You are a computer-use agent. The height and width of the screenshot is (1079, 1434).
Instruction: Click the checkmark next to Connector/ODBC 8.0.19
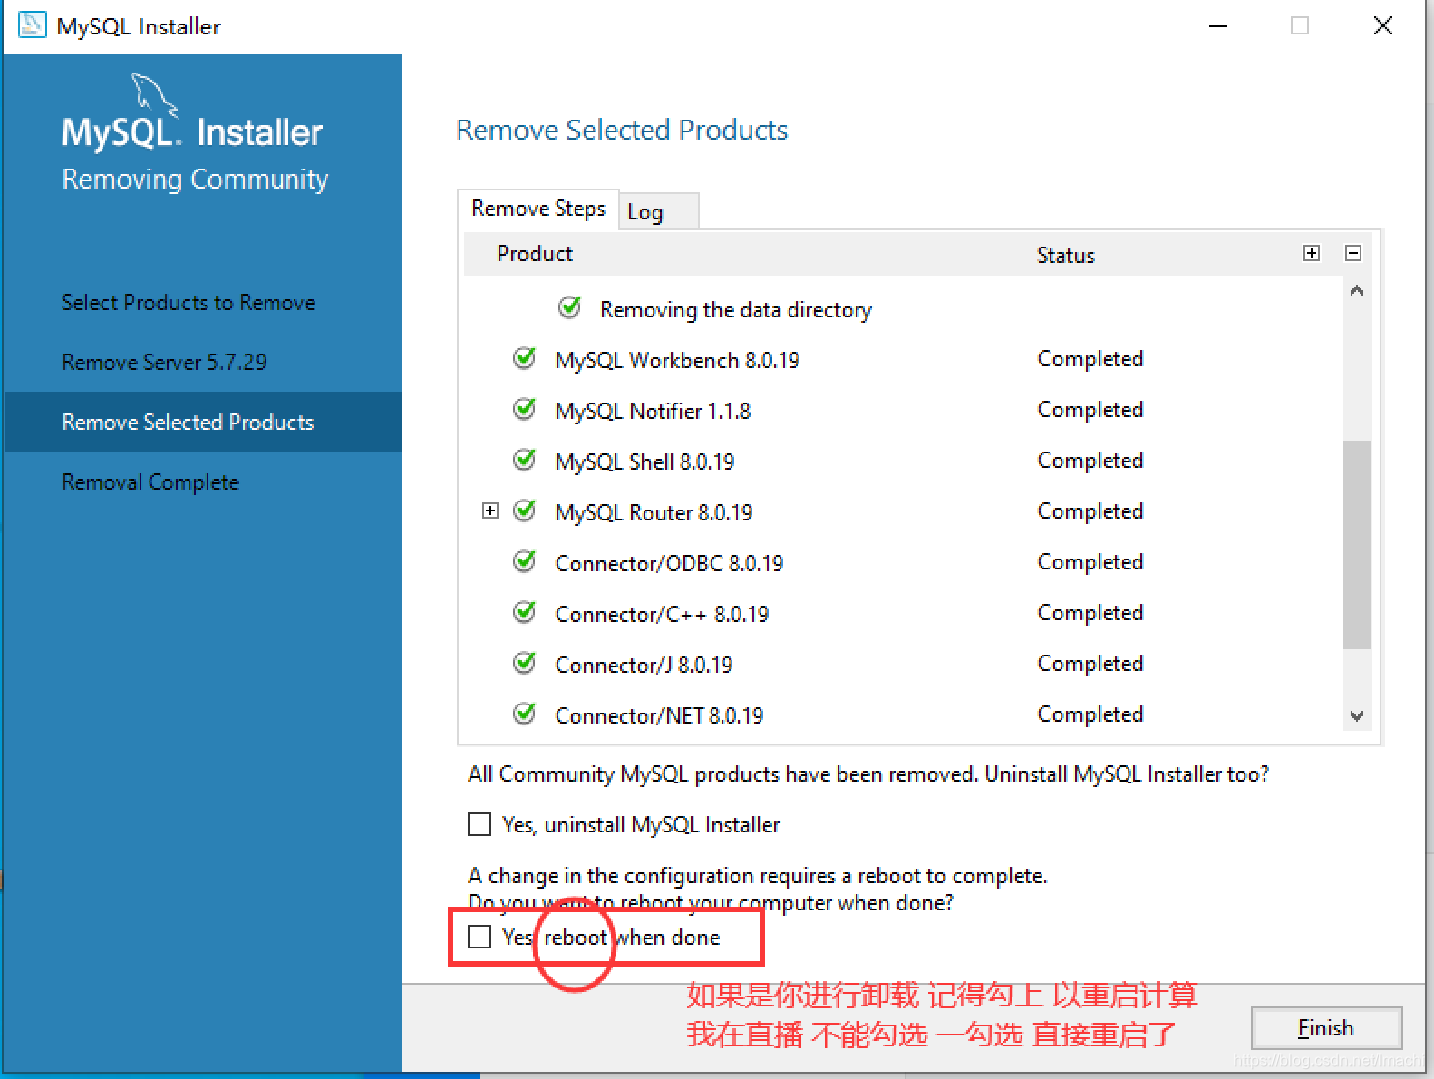pyautogui.click(x=524, y=561)
